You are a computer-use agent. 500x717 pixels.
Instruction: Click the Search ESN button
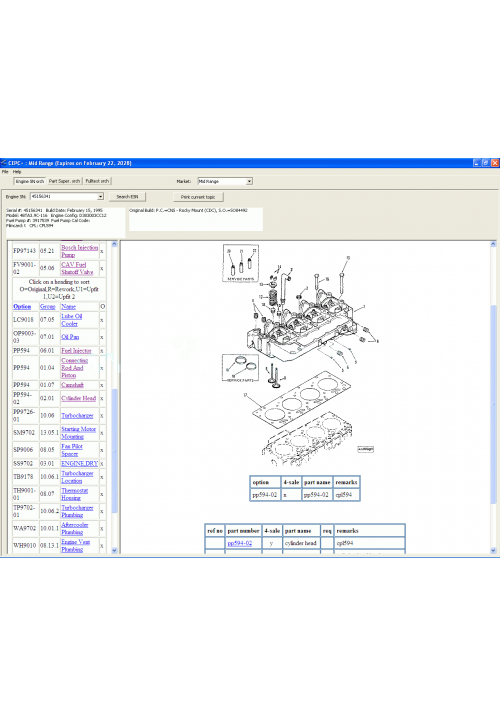tap(127, 197)
